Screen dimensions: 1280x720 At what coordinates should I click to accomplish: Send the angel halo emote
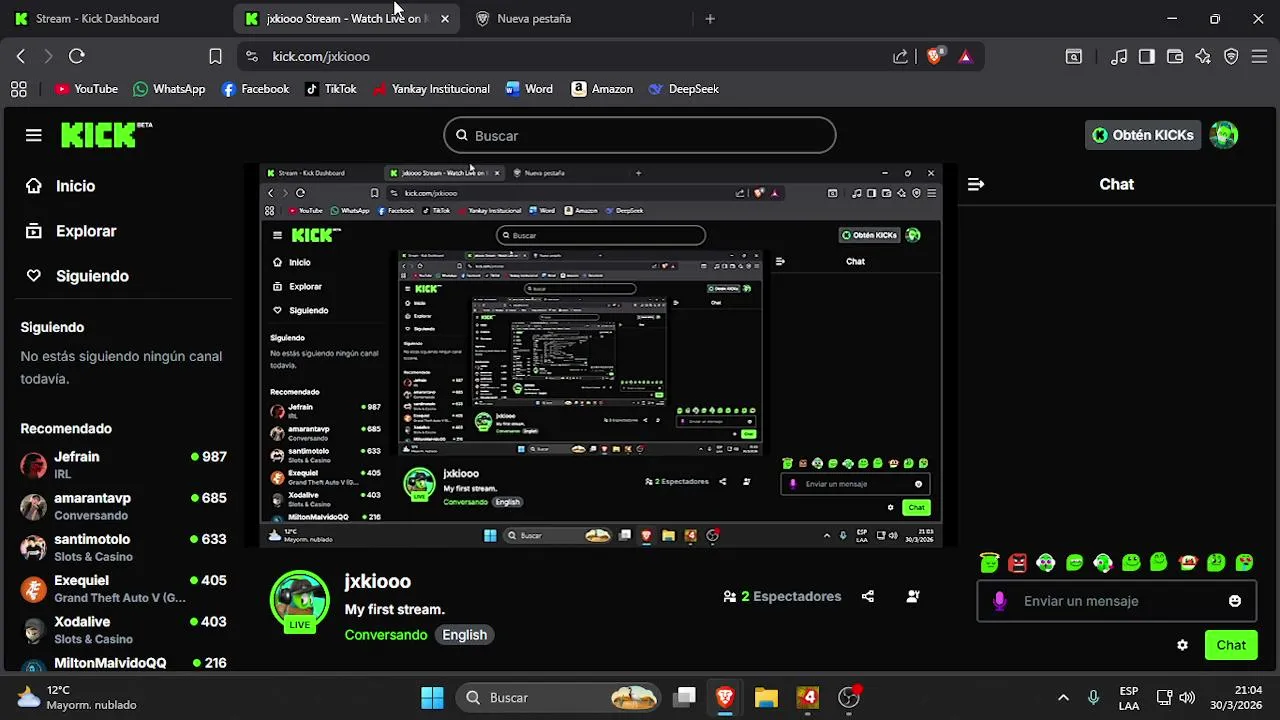(x=989, y=562)
